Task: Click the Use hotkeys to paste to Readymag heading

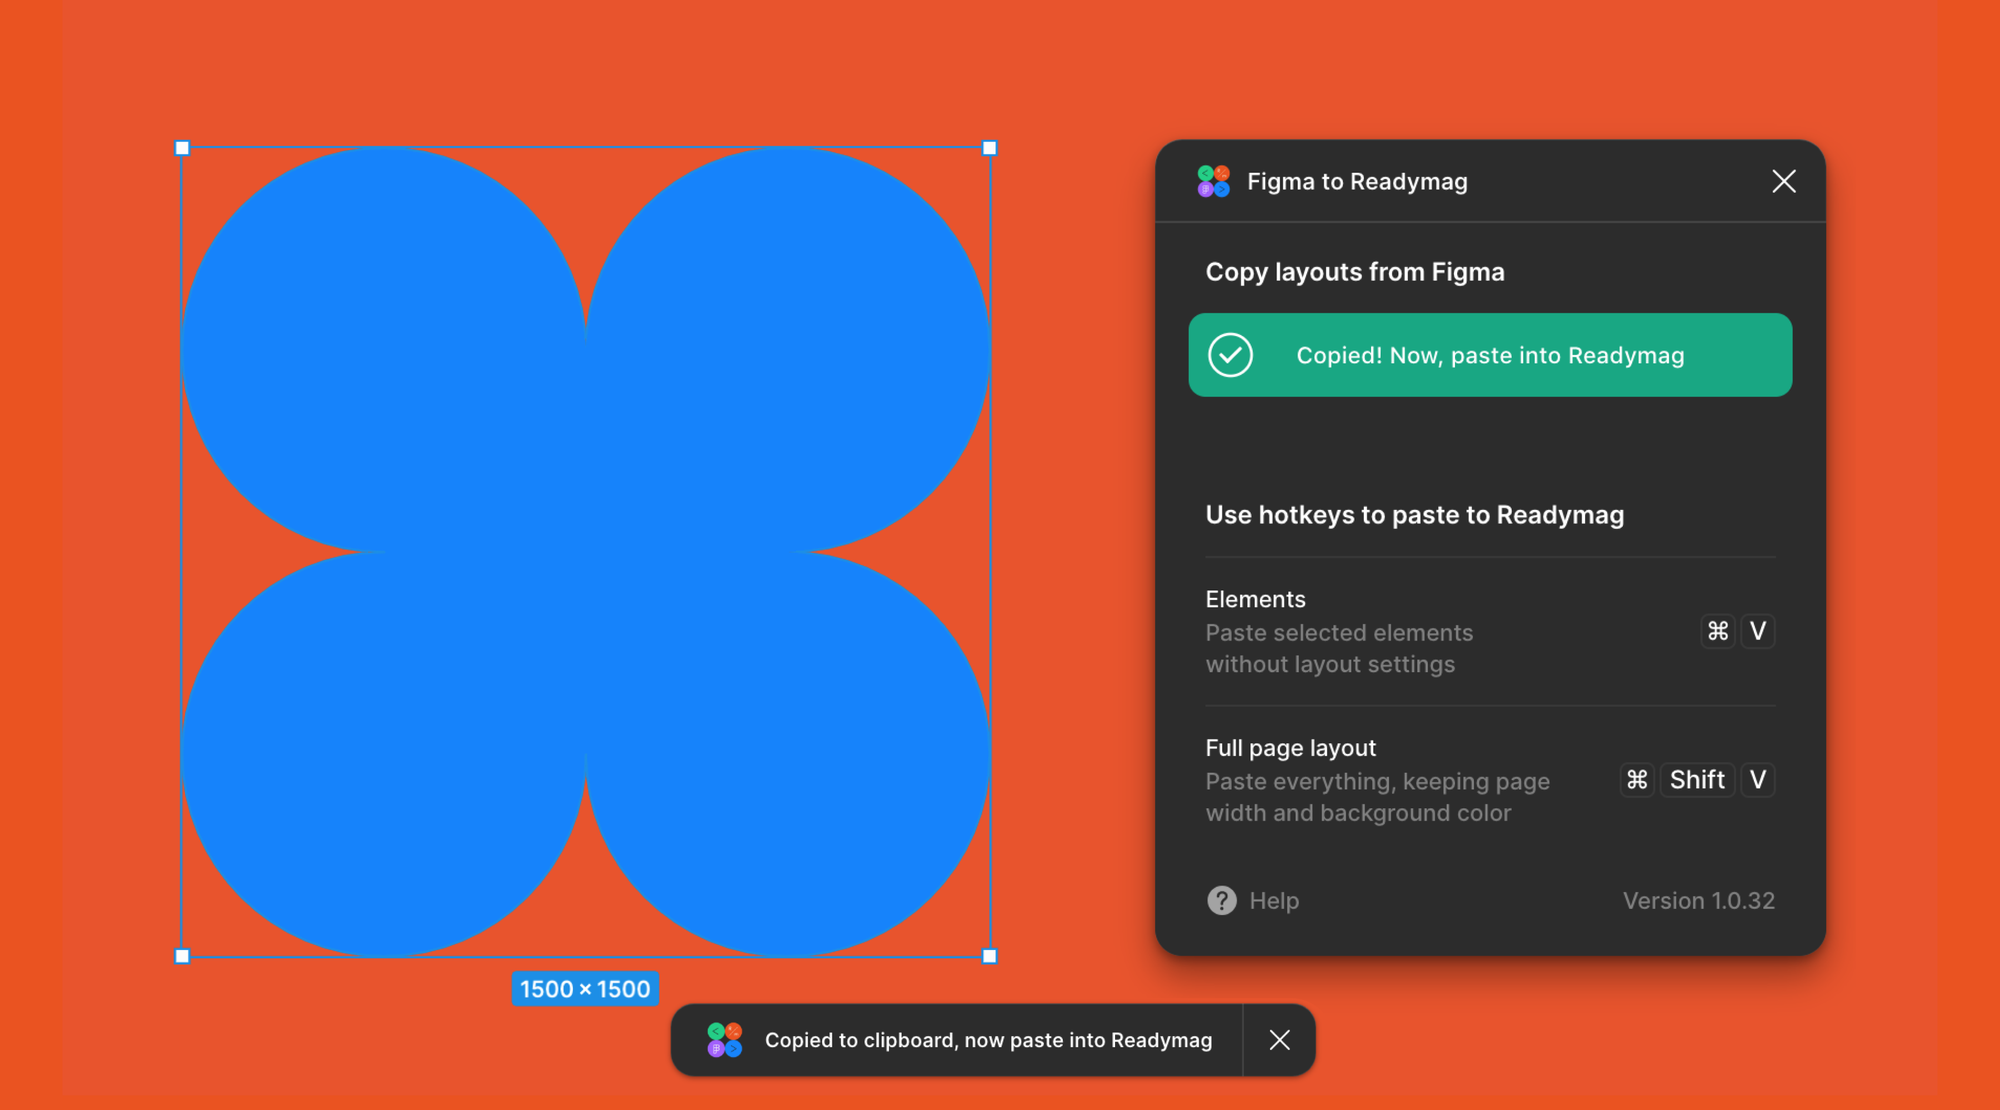Action: point(1414,515)
